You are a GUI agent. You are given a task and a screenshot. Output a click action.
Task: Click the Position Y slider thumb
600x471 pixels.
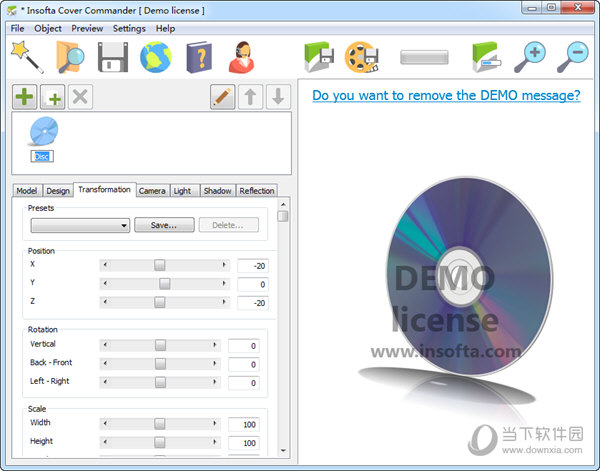click(165, 284)
